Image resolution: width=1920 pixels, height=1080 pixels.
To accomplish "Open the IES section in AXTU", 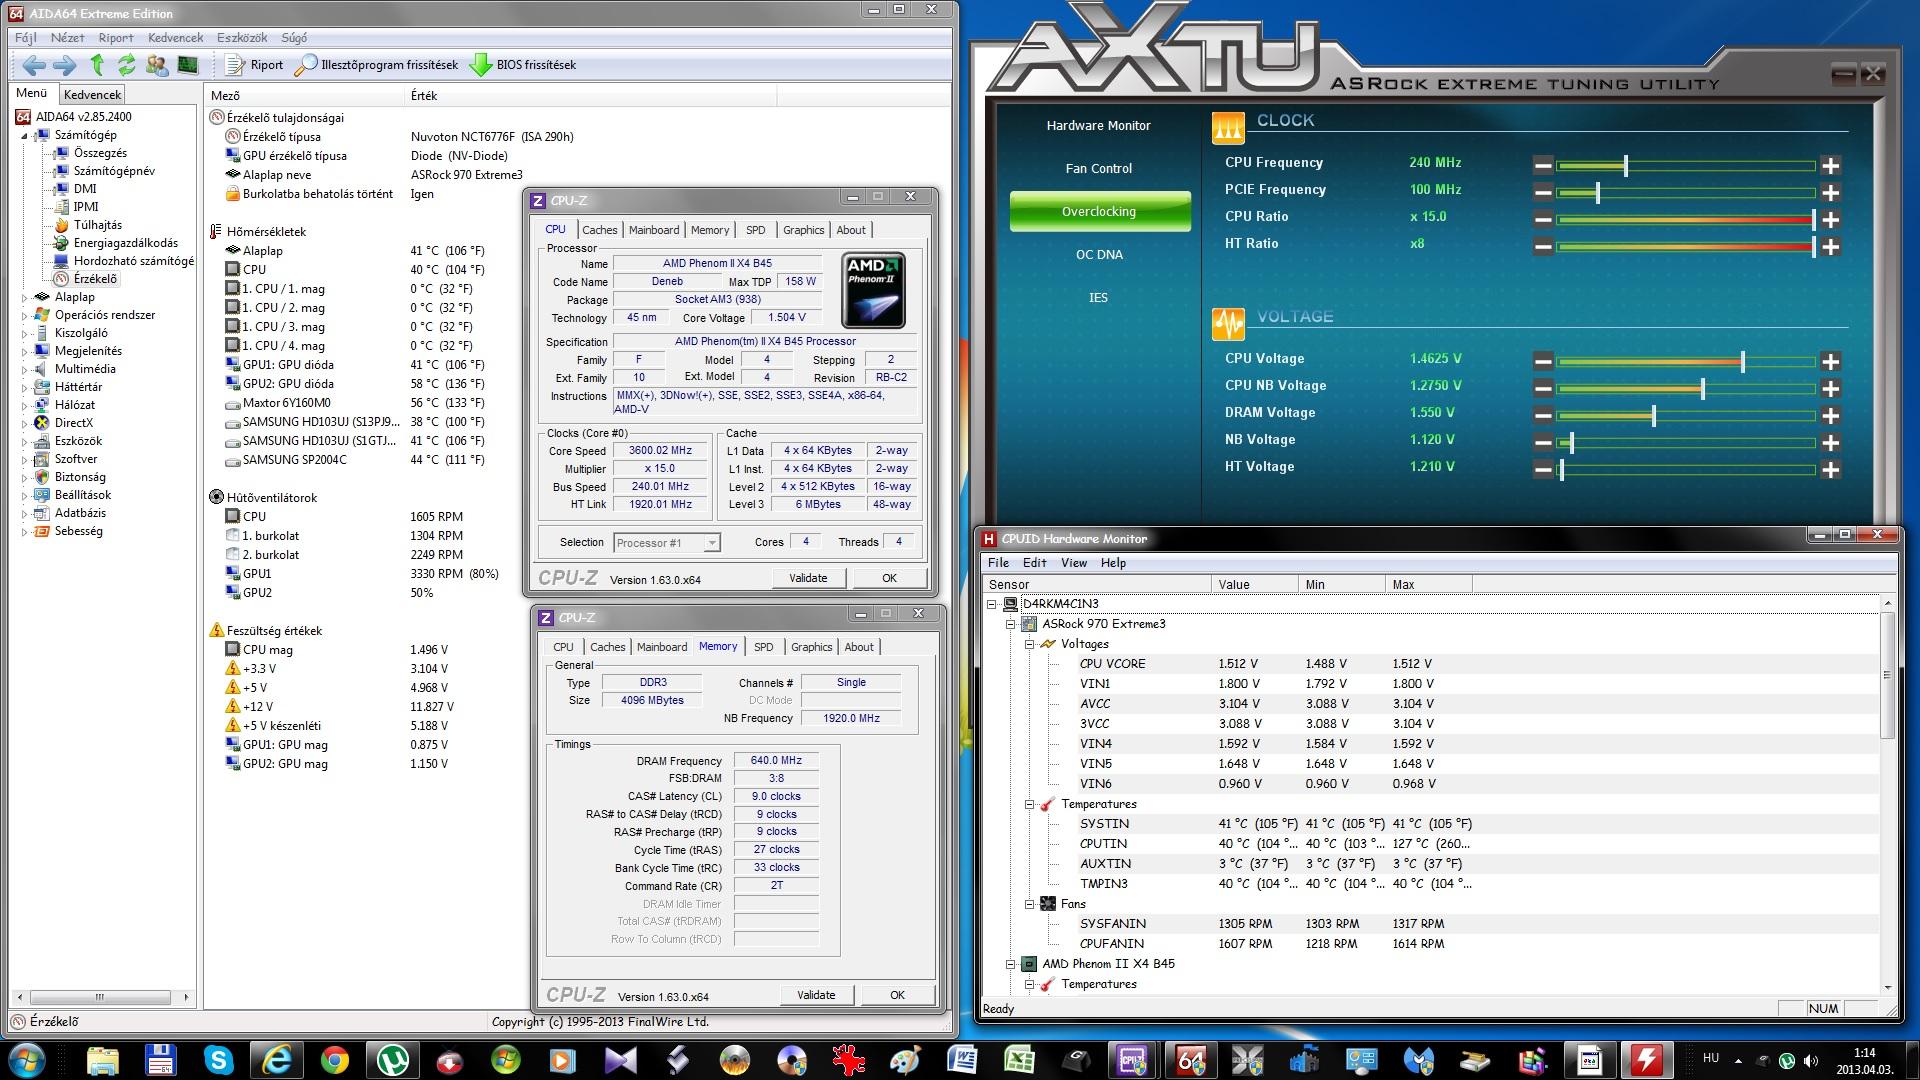I will click(x=1099, y=297).
